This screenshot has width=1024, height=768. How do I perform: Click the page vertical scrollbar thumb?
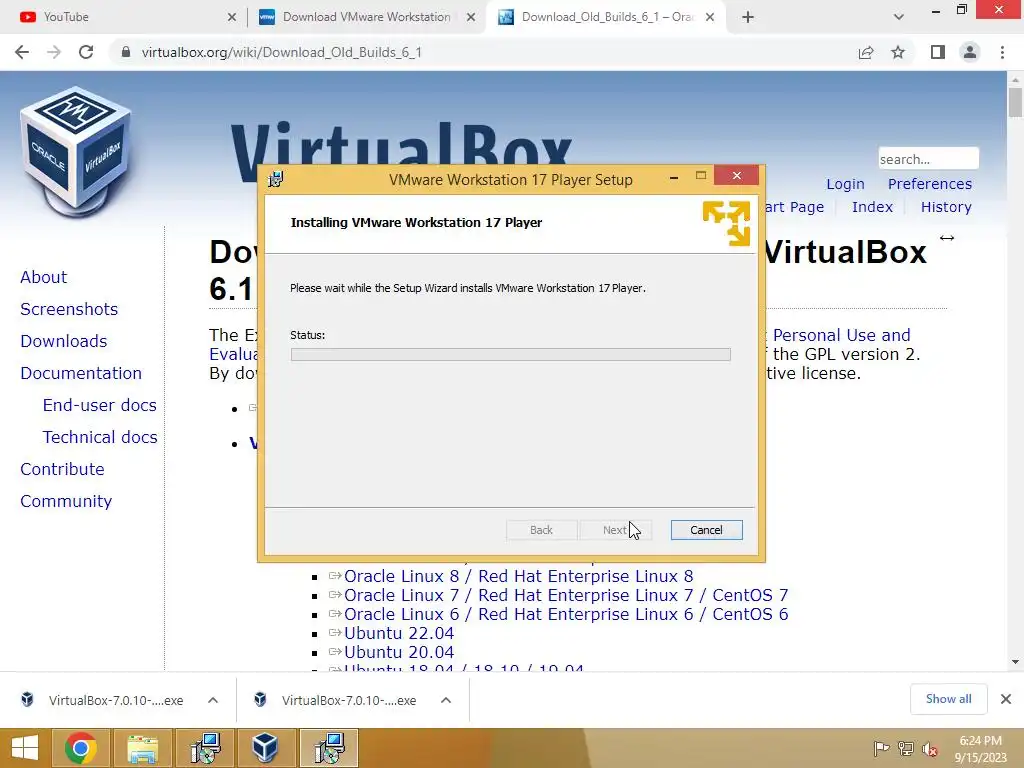pyautogui.click(x=1015, y=103)
